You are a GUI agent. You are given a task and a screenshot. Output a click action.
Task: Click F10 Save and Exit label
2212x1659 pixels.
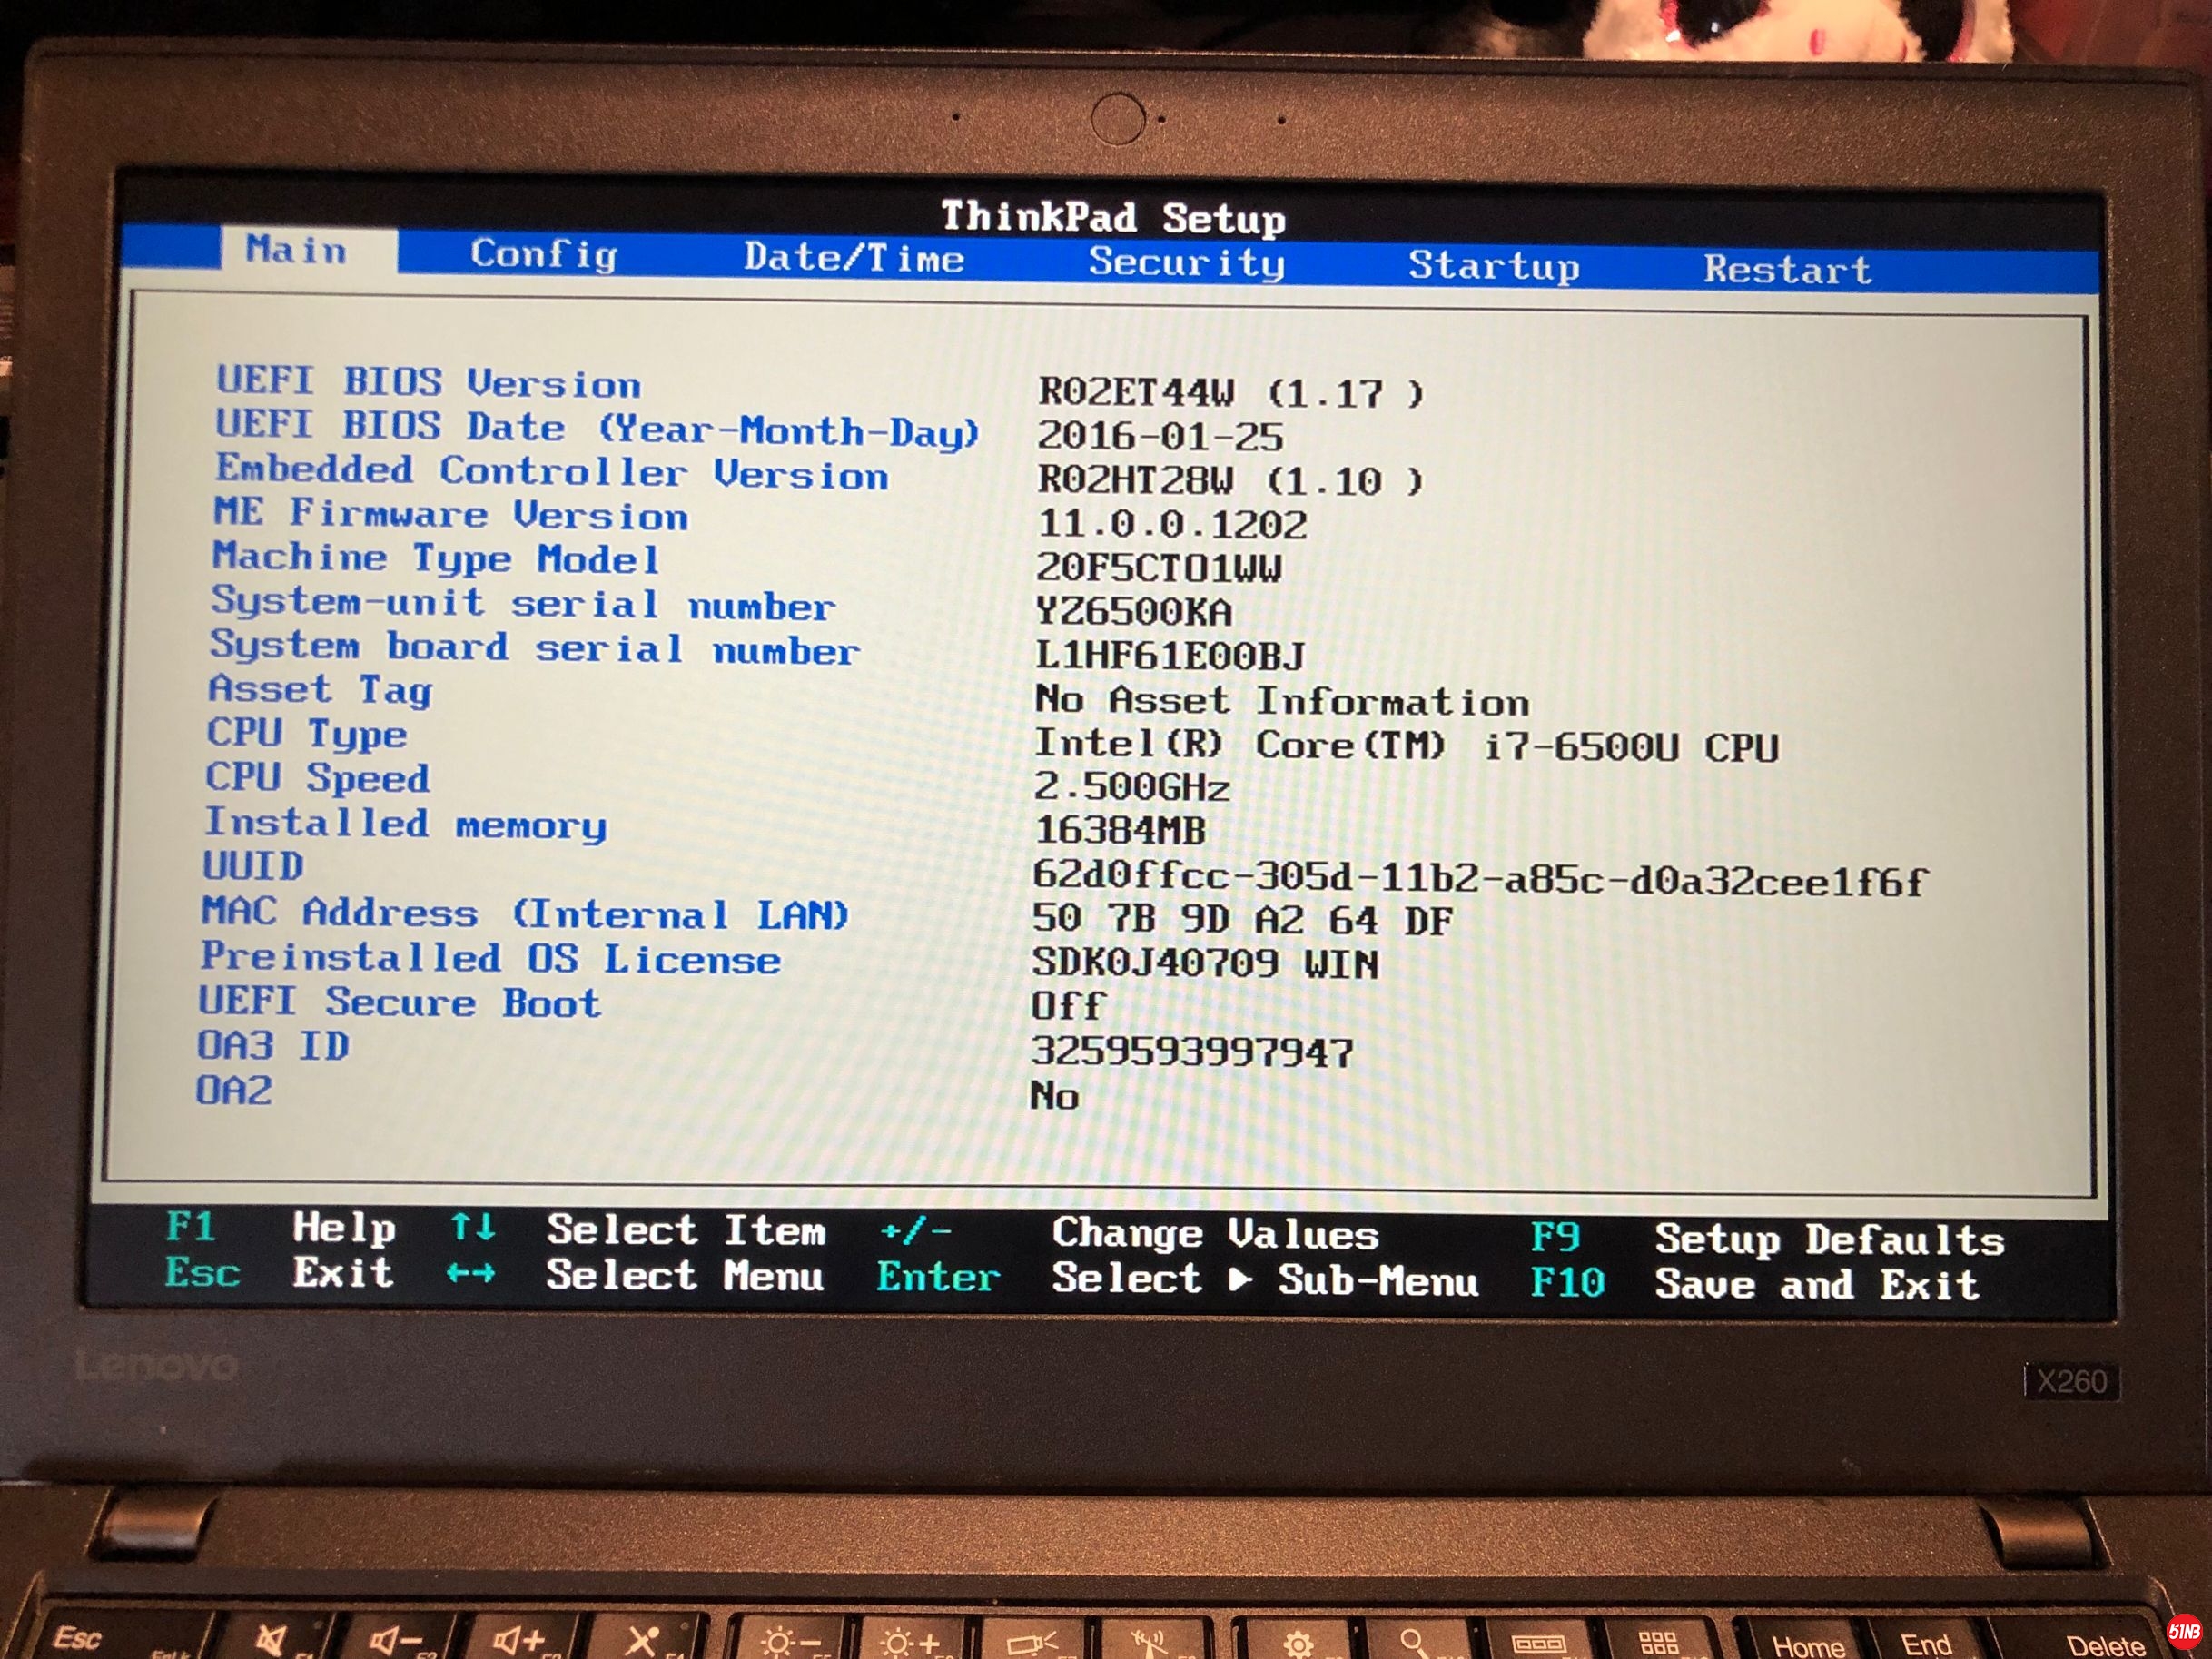coord(1567,1282)
